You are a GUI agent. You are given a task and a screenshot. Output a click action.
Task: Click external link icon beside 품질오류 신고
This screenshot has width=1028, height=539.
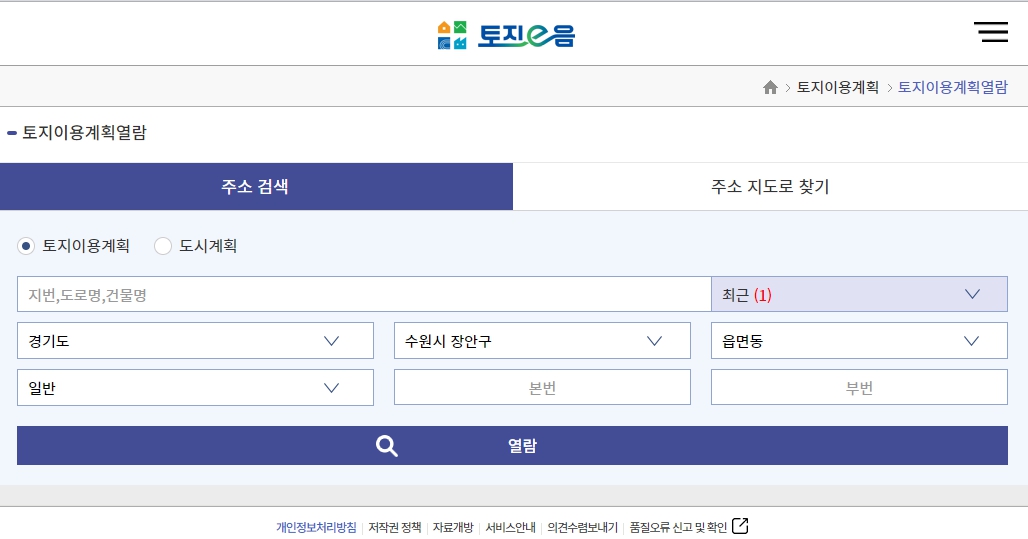(x=740, y=526)
